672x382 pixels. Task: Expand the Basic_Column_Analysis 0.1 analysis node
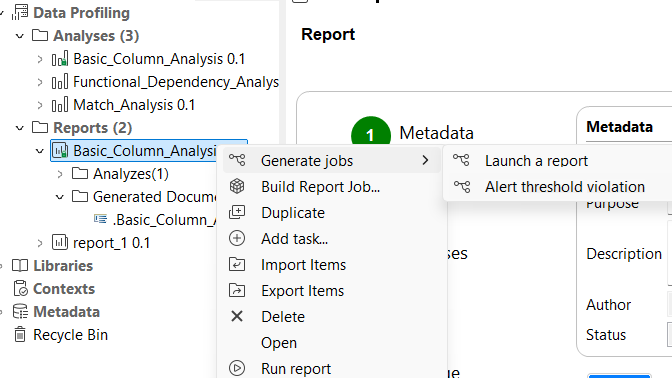(40, 59)
